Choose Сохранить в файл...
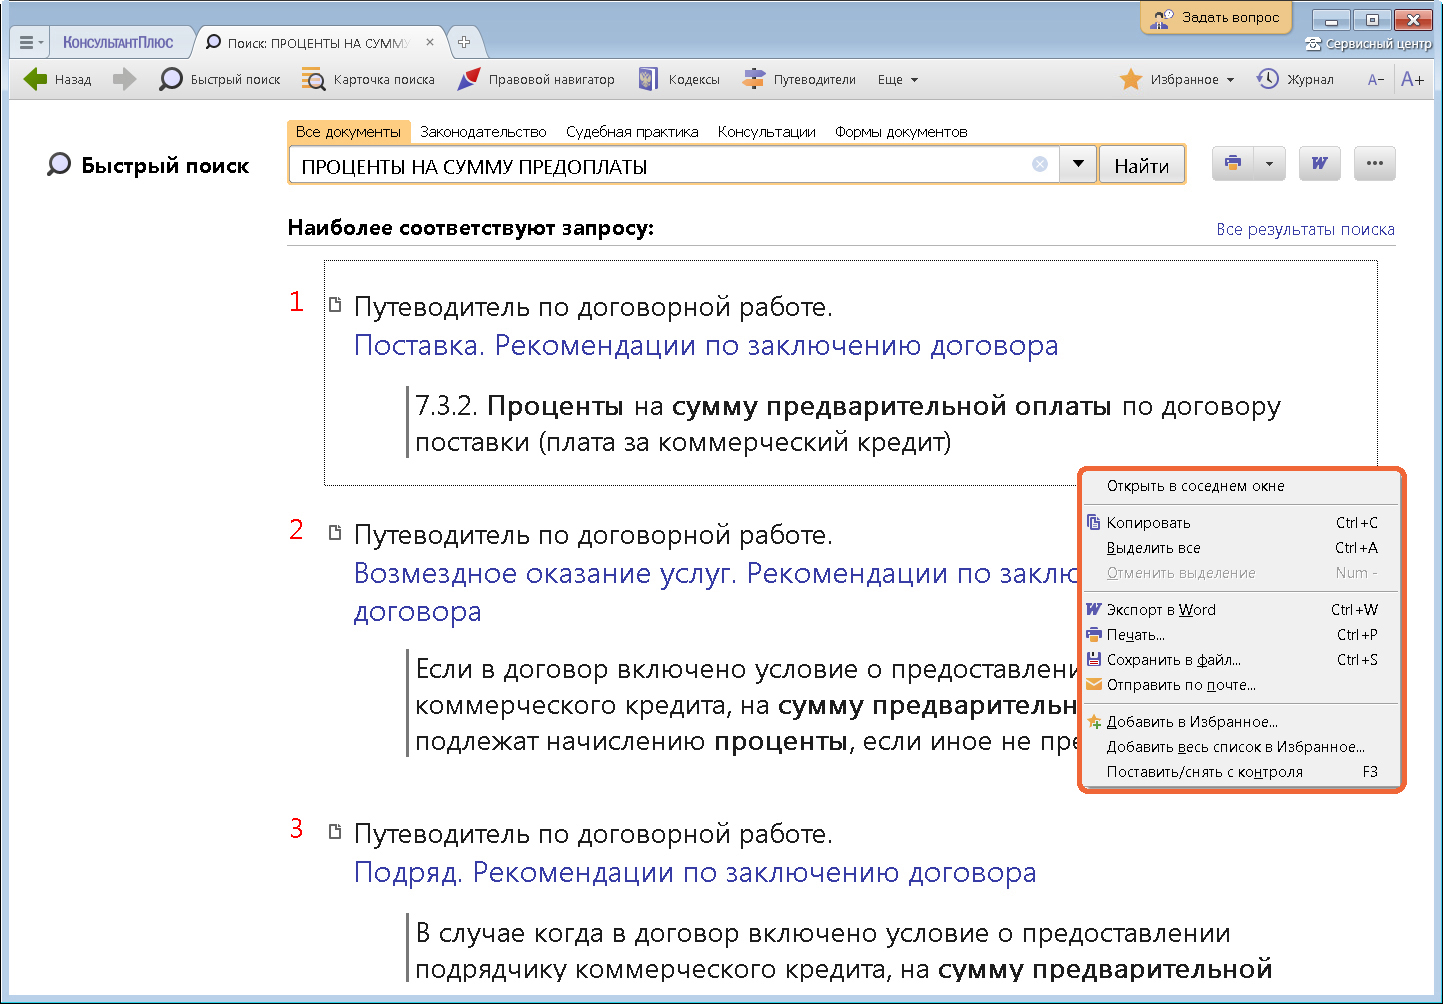 click(x=1240, y=660)
